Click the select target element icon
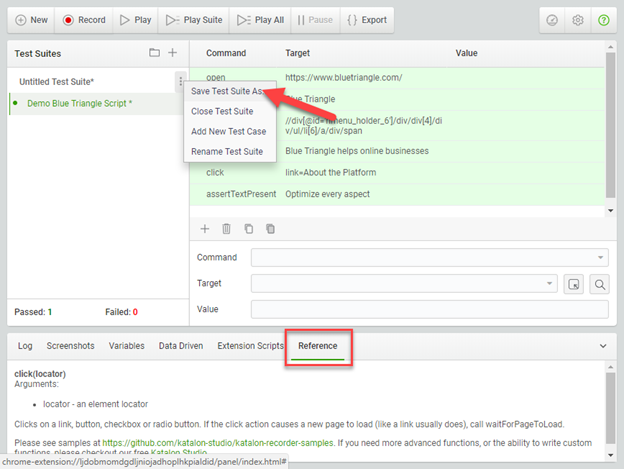 coord(573,284)
